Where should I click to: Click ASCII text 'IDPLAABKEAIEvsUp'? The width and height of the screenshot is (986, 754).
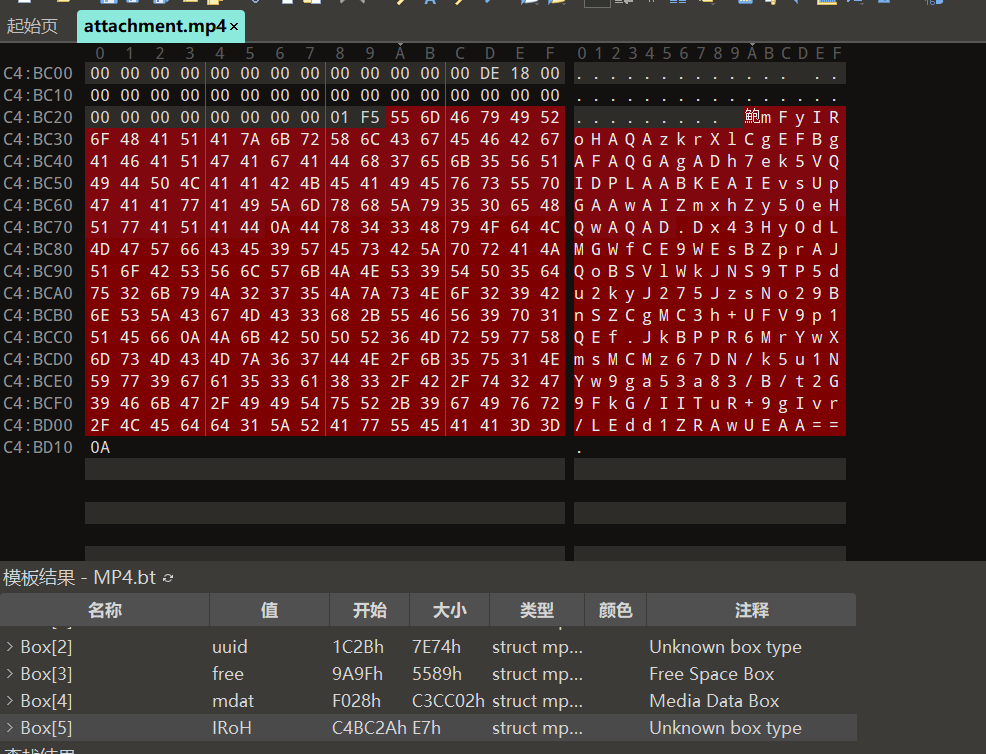(x=707, y=183)
